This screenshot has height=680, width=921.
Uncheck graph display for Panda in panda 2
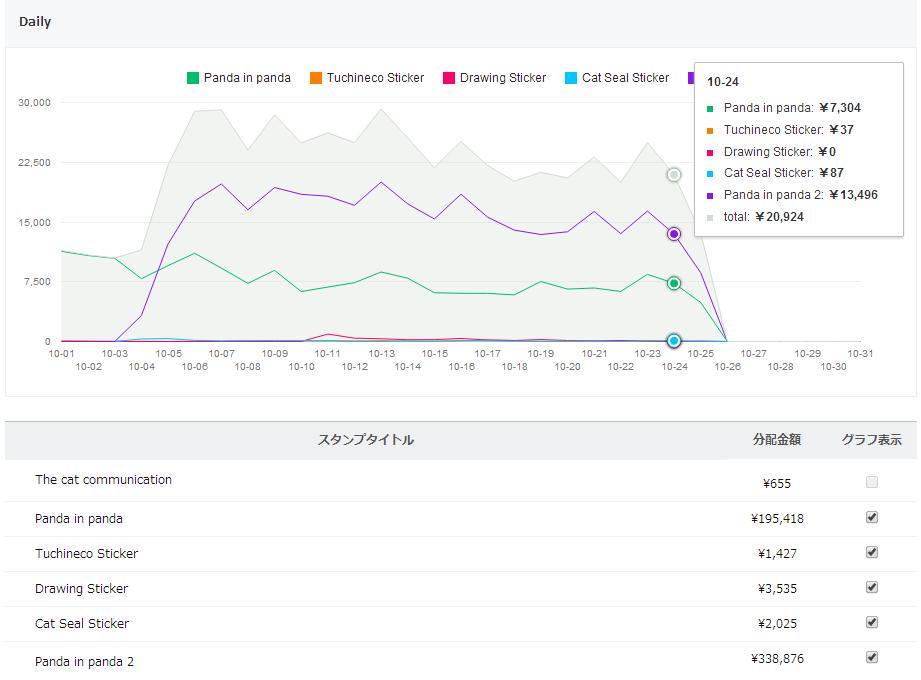[x=872, y=657]
